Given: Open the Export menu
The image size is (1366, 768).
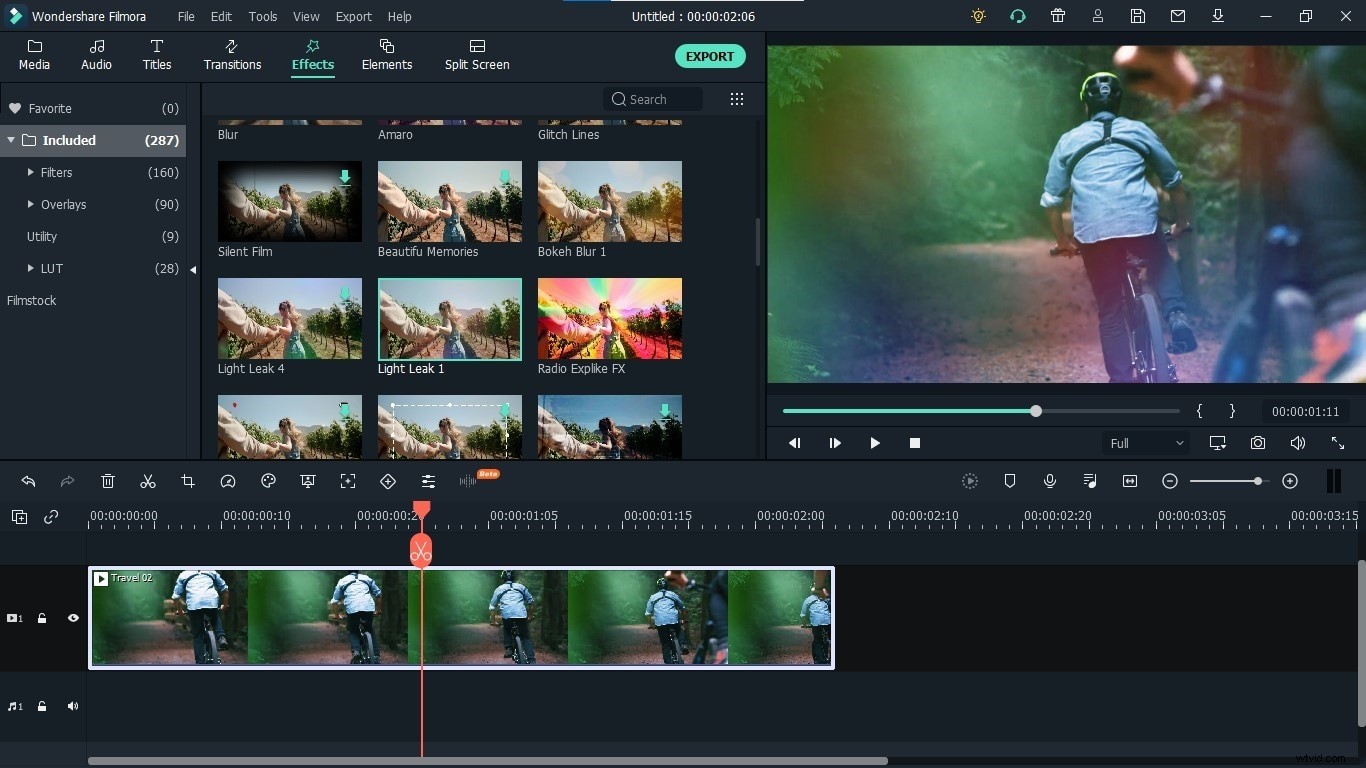Looking at the screenshot, I should [x=353, y=16].
